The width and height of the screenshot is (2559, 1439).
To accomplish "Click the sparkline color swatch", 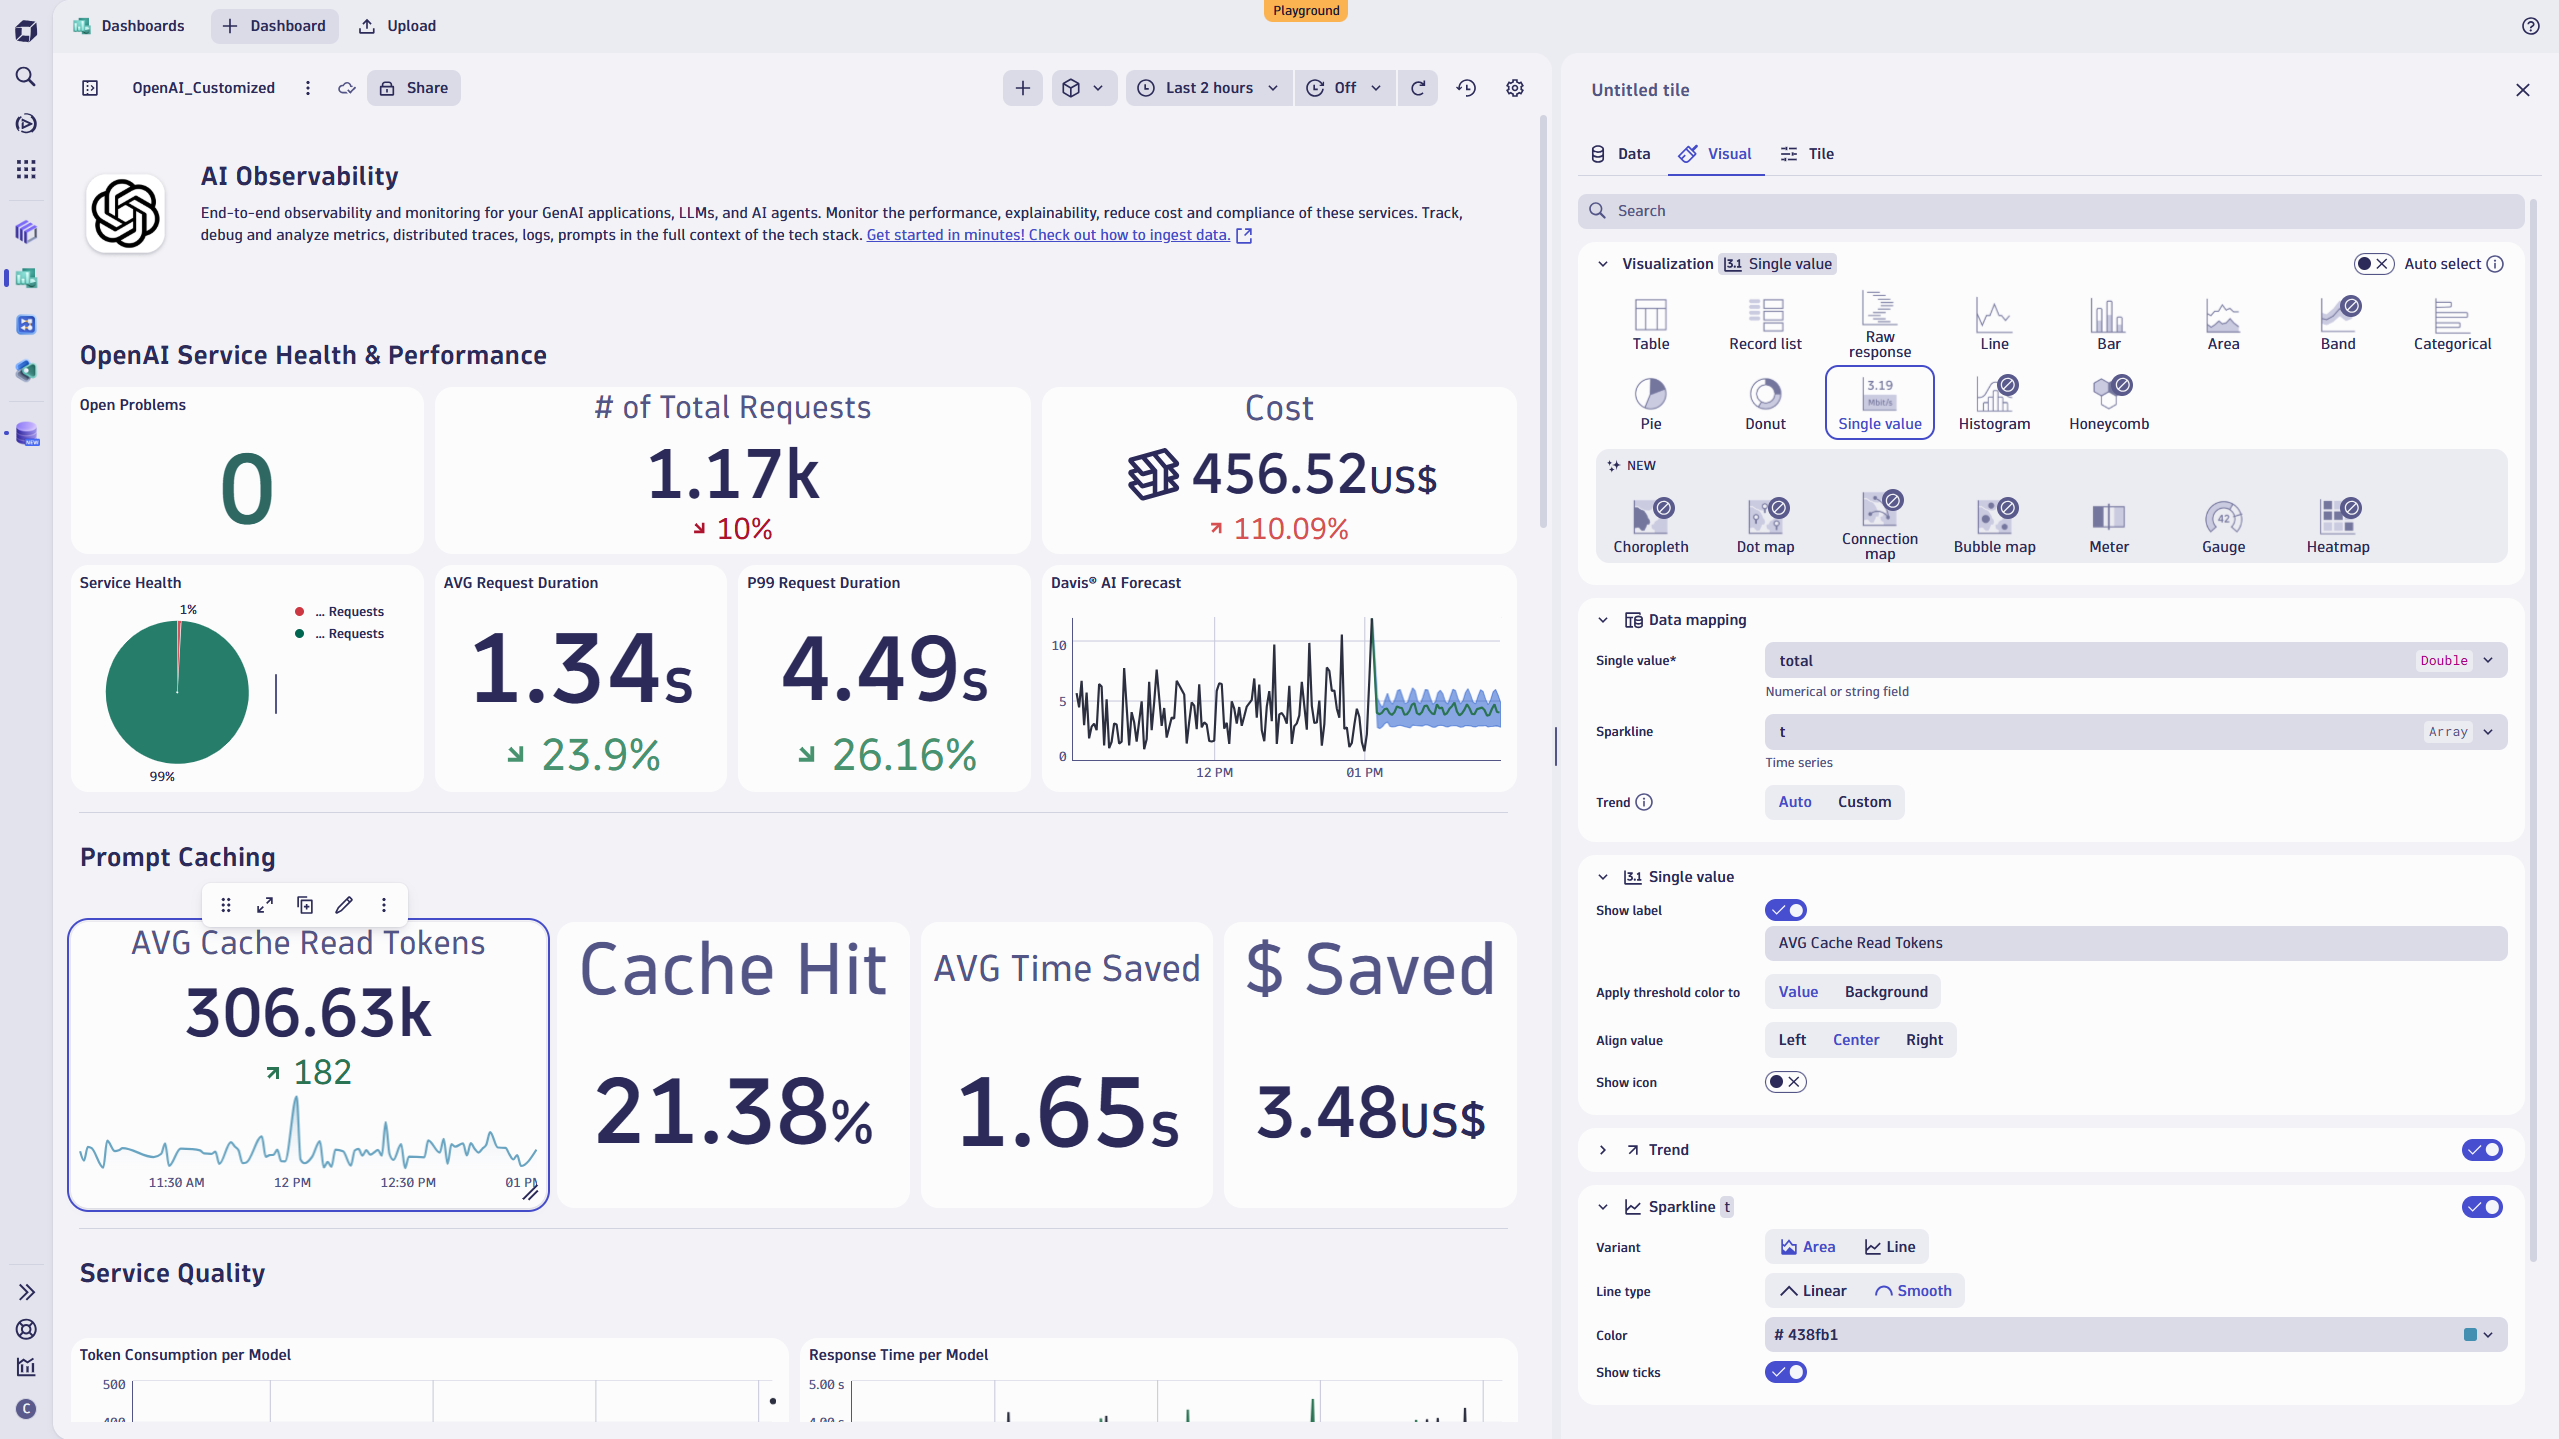I will [x=2471, y=1334].
